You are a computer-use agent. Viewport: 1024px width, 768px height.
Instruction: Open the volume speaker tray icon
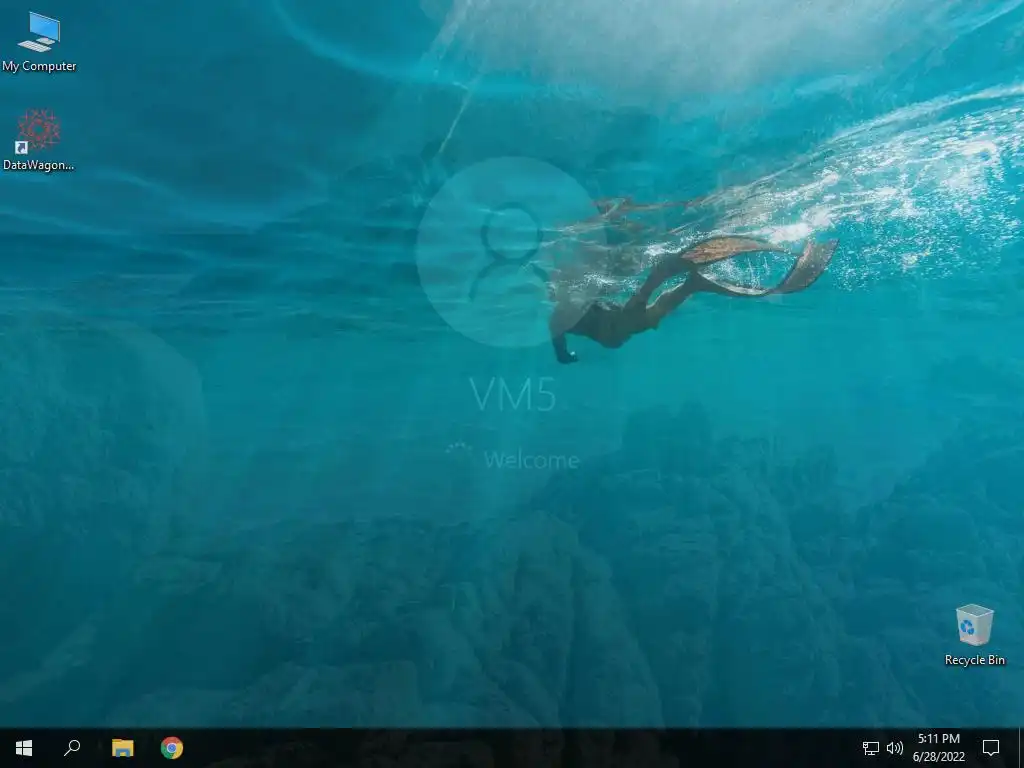click(895, 748)
